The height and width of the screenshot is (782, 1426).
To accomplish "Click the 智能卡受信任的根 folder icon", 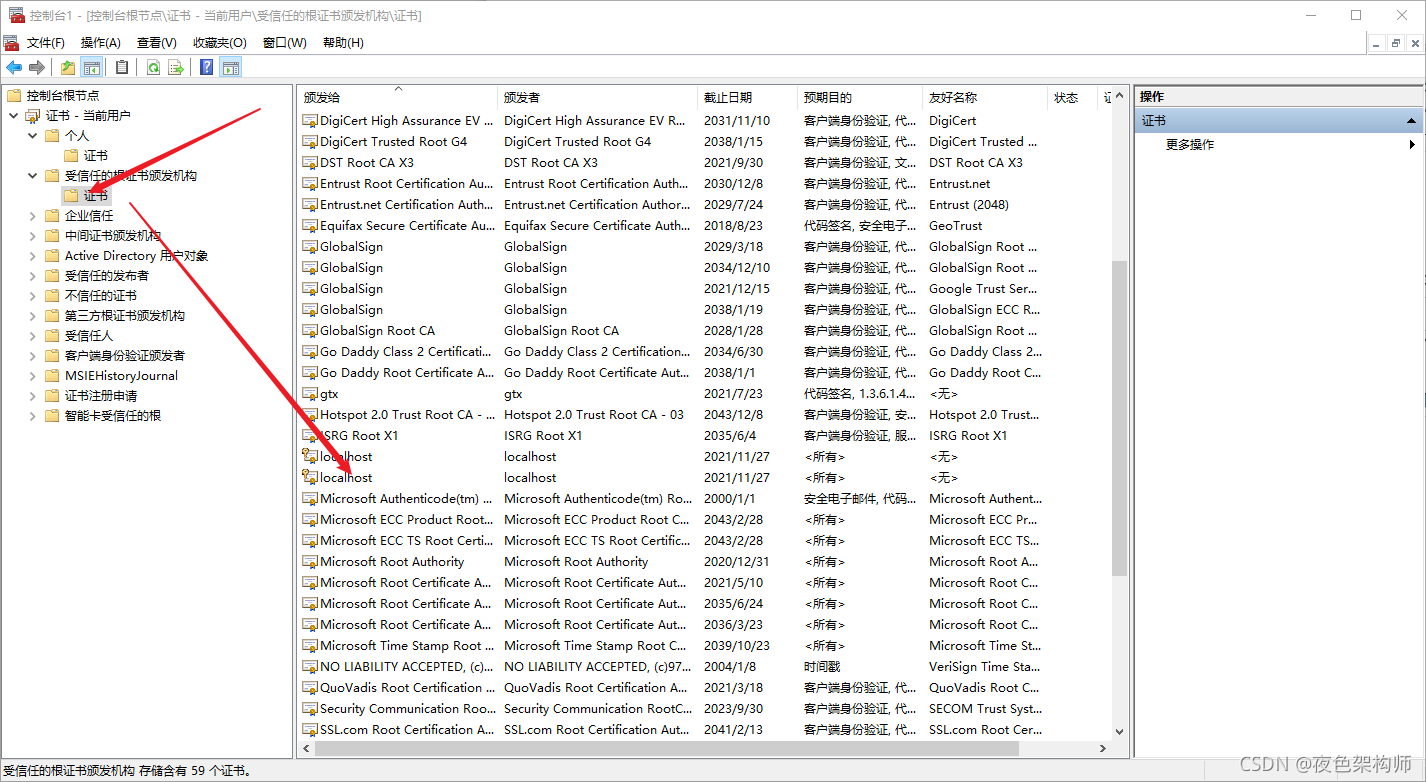I will (x=52, y=415).
